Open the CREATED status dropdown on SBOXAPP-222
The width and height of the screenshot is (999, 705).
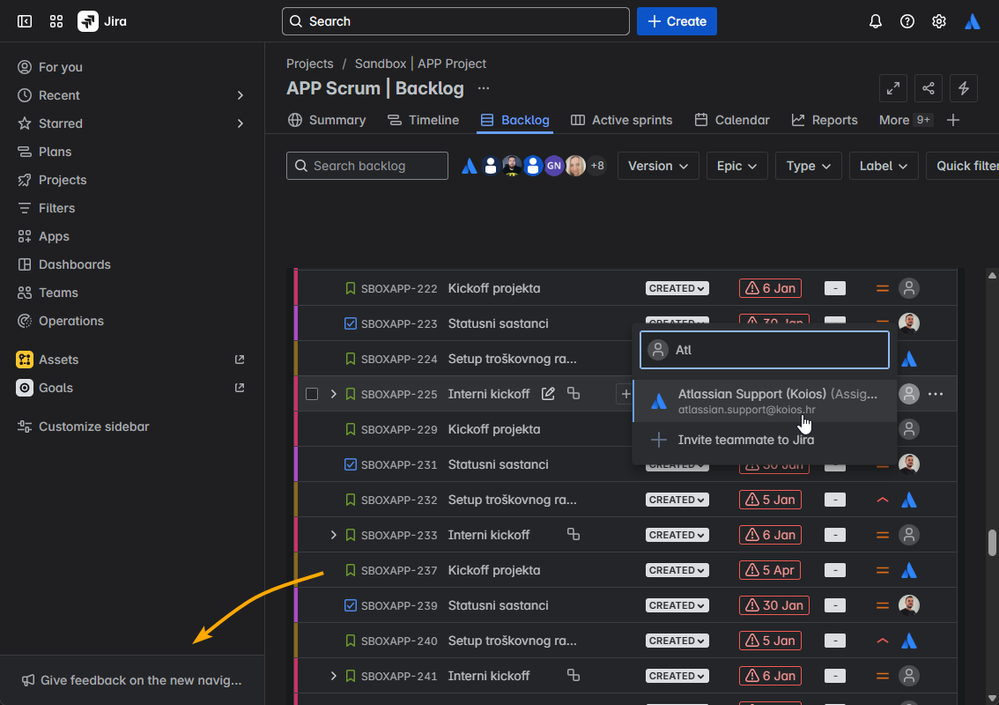[x=677, y=288]
